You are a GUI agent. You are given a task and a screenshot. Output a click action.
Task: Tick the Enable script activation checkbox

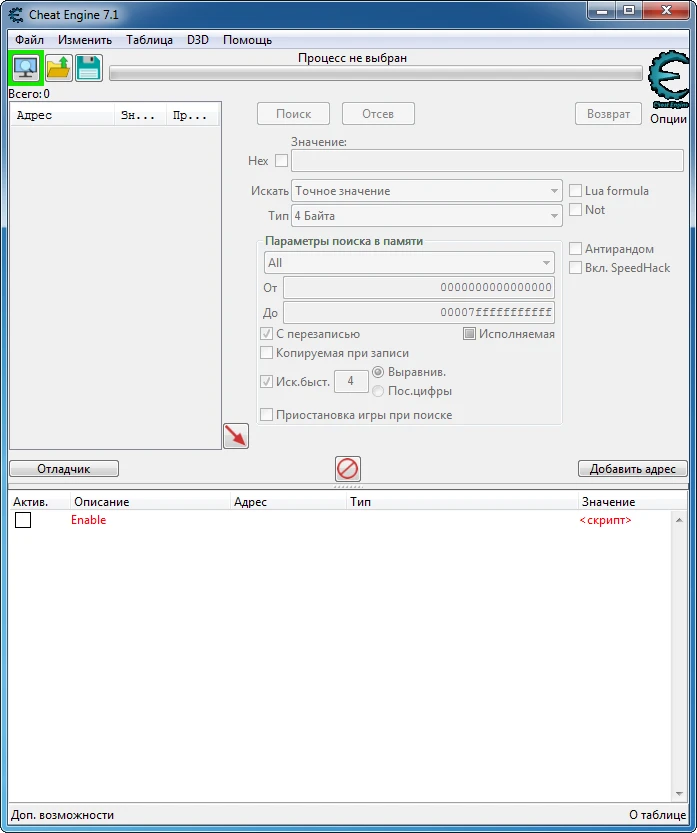tap(23, 520)
